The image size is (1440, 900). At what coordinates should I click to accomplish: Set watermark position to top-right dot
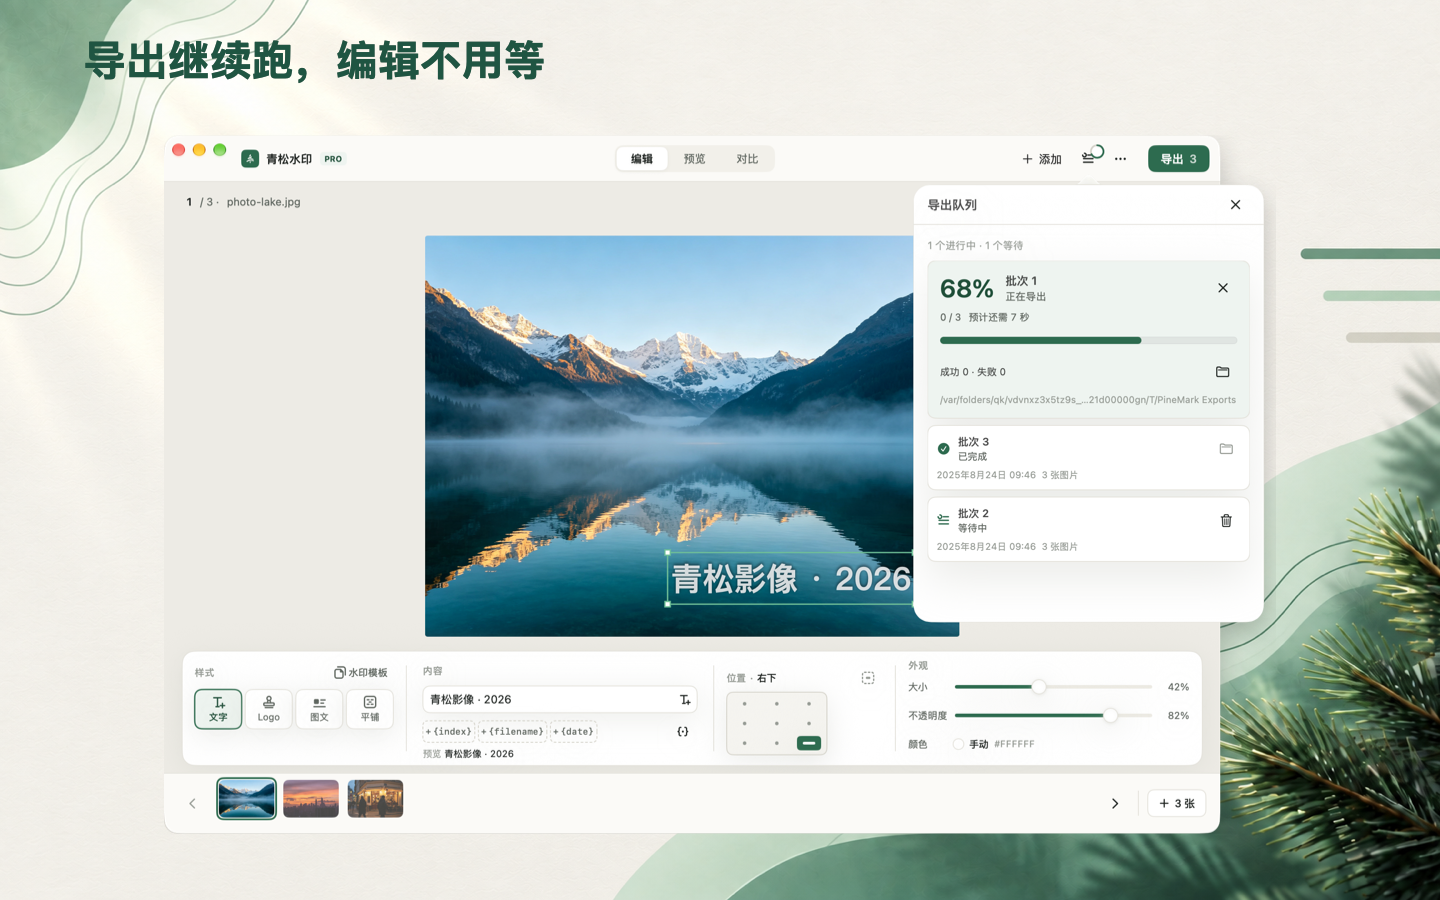tap(809, 704)
